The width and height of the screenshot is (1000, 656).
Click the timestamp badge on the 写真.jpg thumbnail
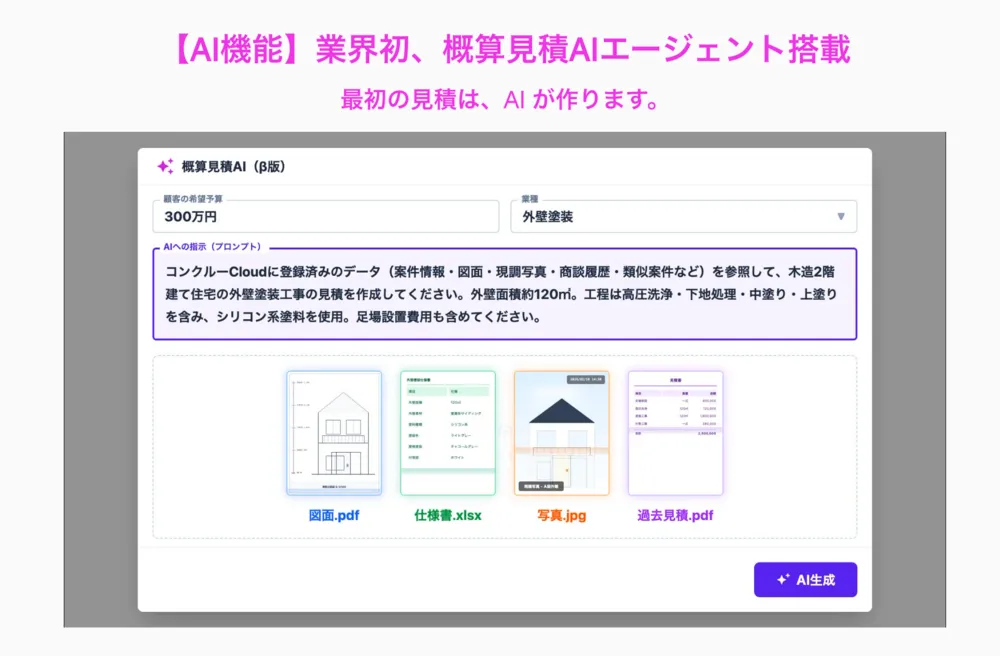586,379
